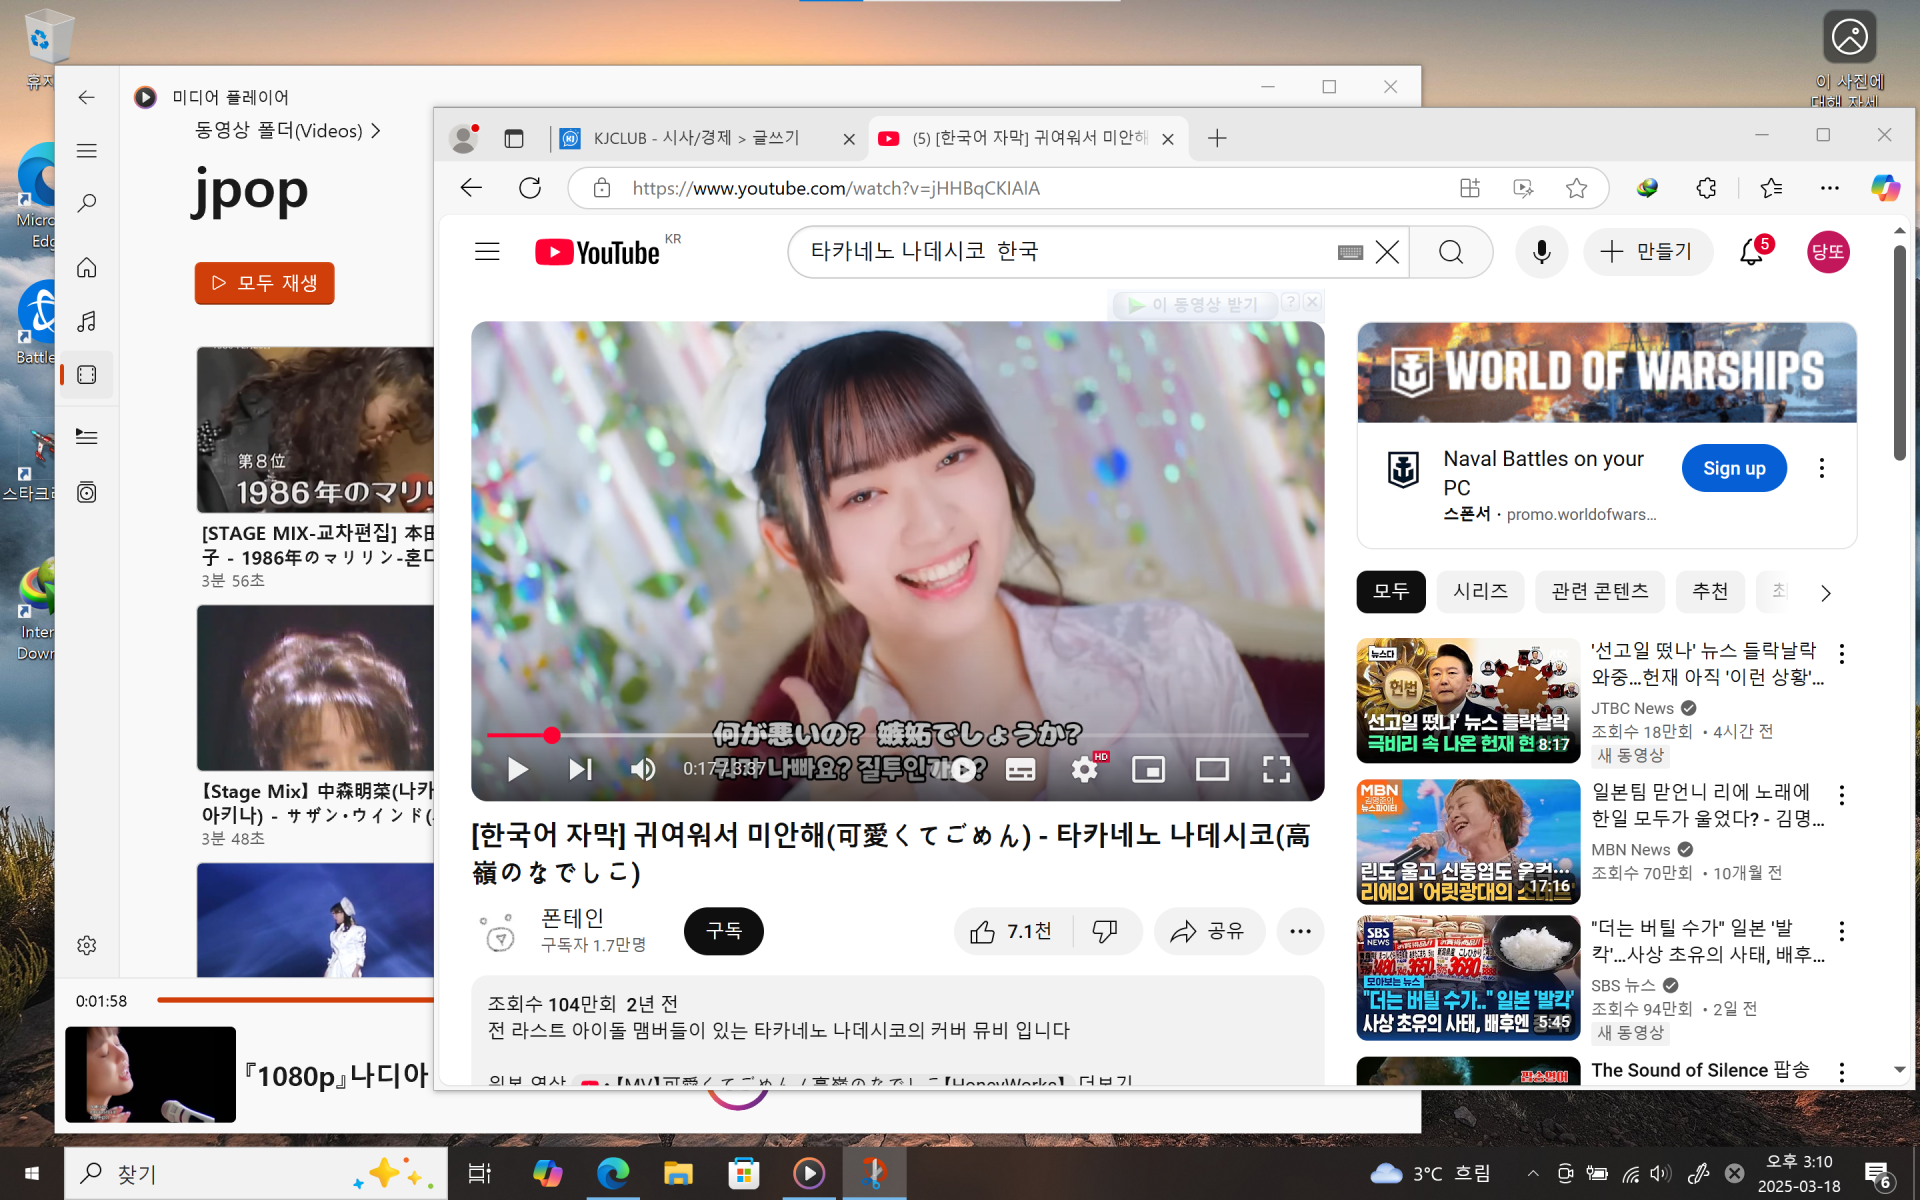Viewport: 1920px width, 1200px height.
Task: Open YouTube voice search microphone
Action: [1541, 252]
